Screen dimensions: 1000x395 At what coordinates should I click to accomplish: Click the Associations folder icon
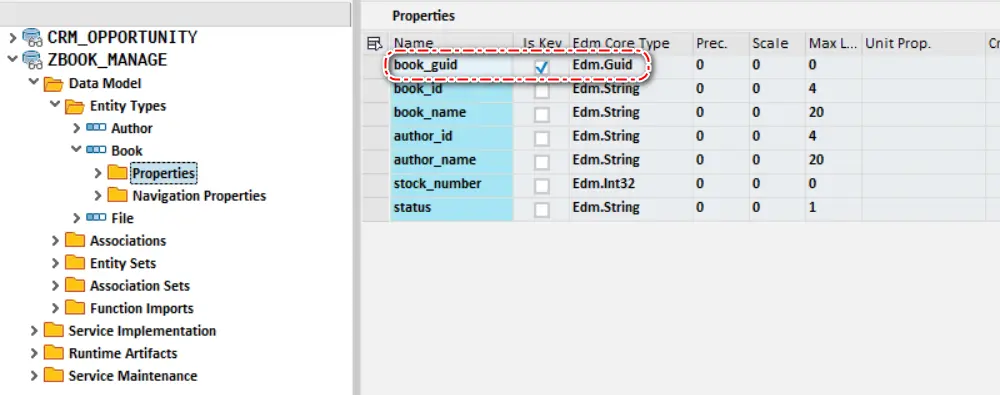coord(75,240)
